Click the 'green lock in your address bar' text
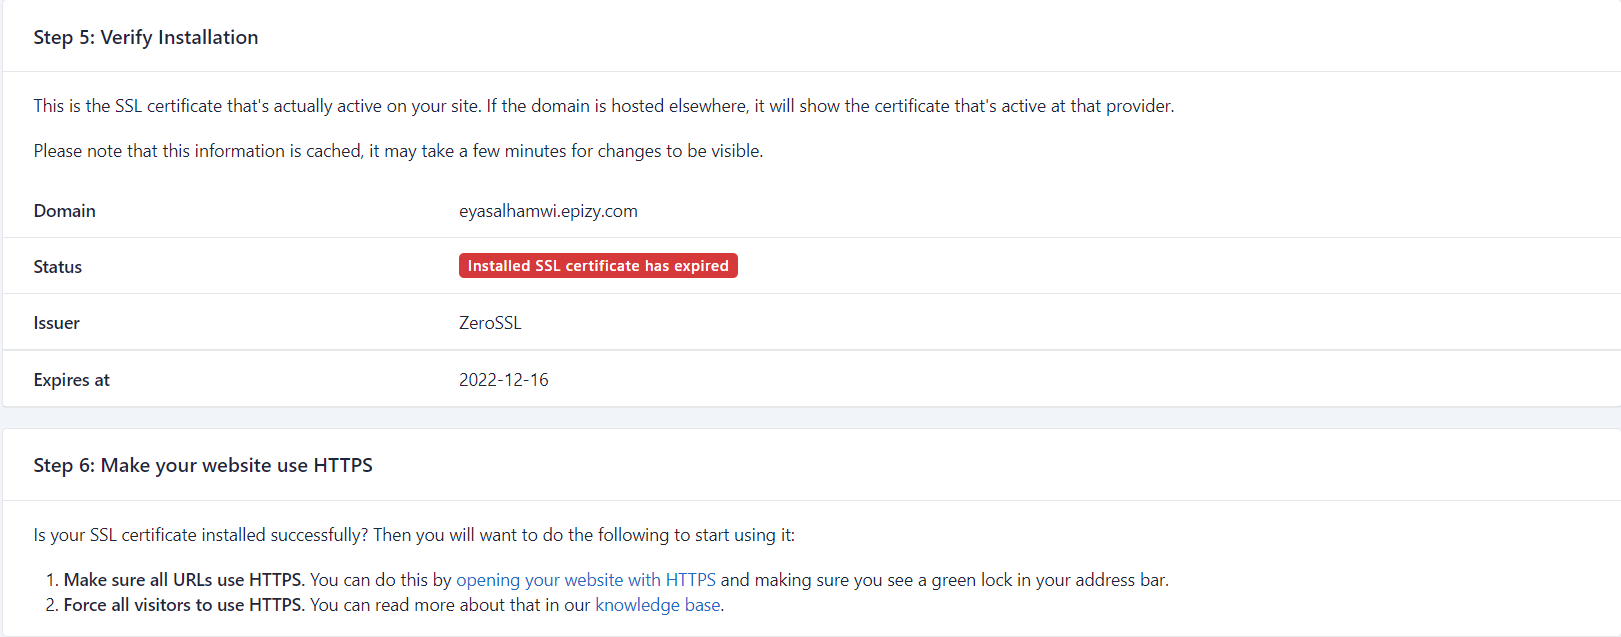1621x637 pixels. (1049, 580)
